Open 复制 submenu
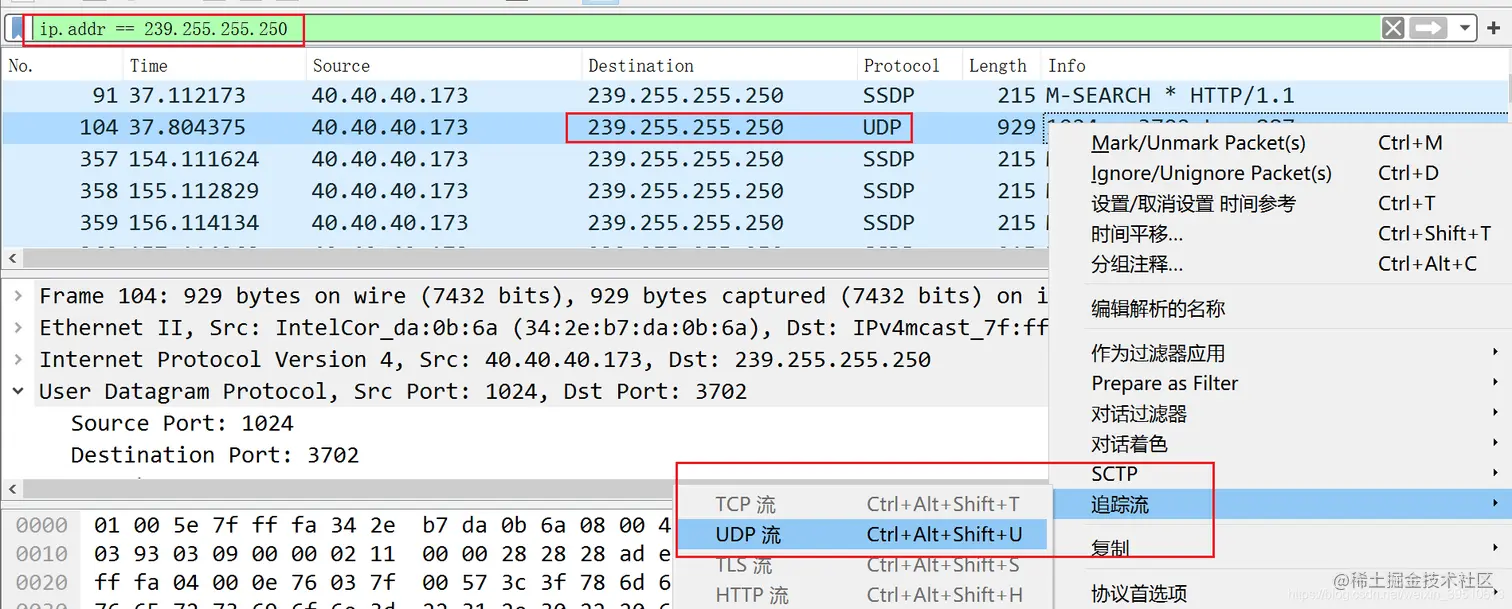This screenshot has width=1512, height=609. 1280,548
